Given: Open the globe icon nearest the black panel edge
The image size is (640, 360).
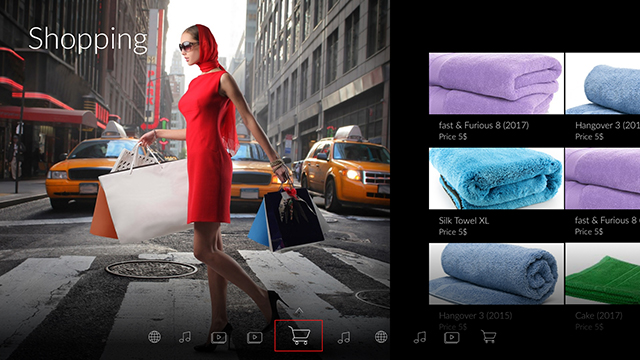Looking at the screenshot, I should coord(381,337).
